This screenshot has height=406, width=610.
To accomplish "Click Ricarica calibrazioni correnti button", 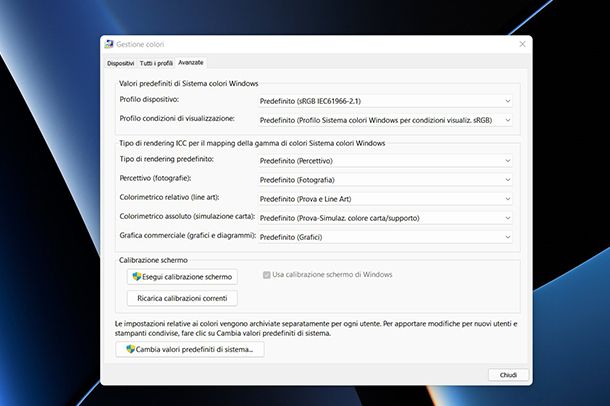I will click(182, 298).
